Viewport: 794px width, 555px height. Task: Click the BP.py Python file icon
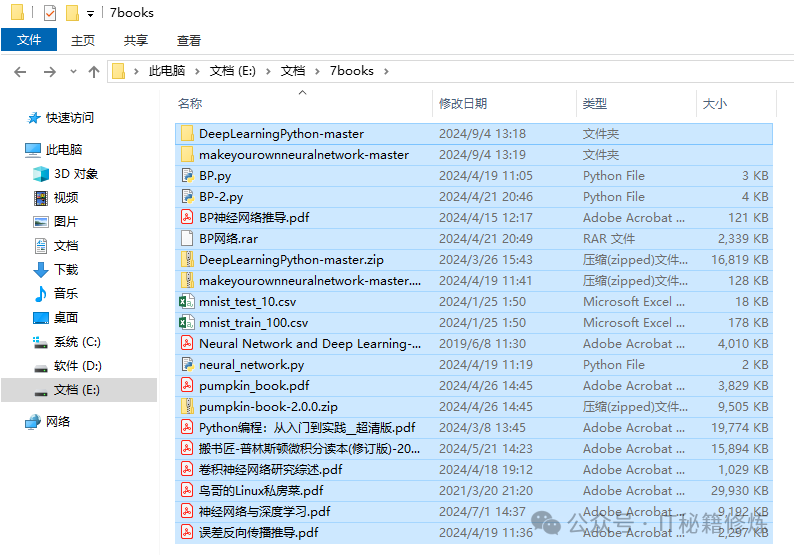point(186,176)
